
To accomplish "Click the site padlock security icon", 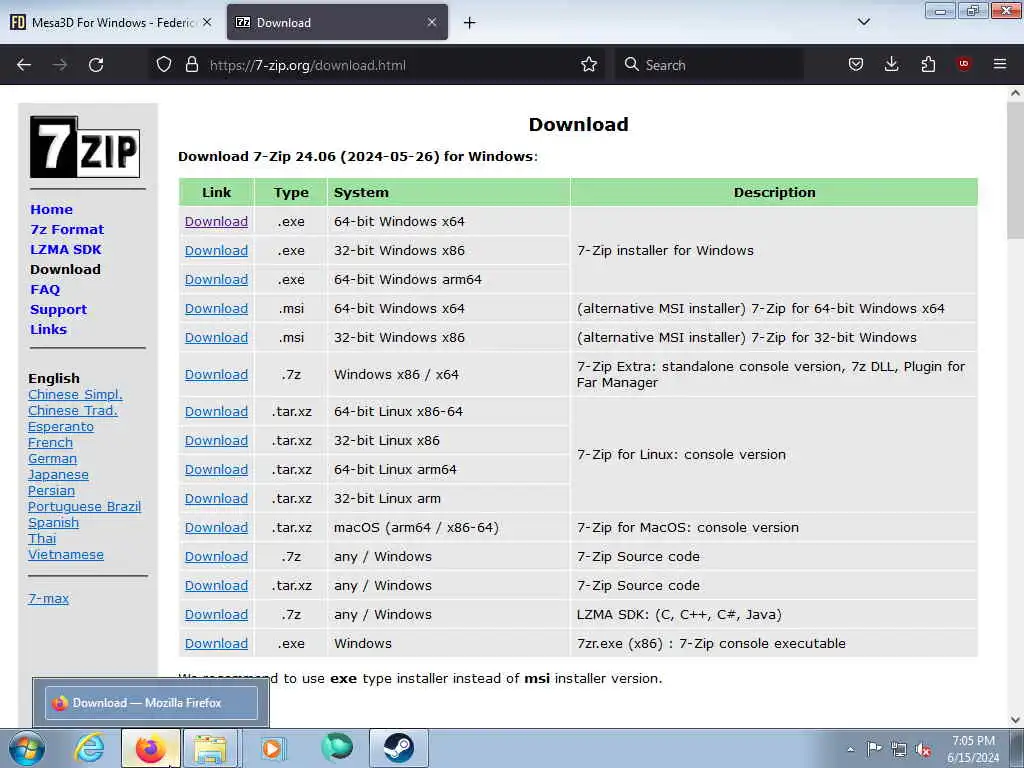I will 191,65.
